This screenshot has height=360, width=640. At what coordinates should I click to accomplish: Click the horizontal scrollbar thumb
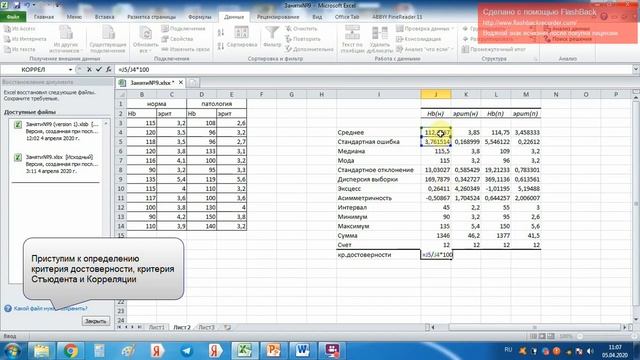click(x=534, y=327)
